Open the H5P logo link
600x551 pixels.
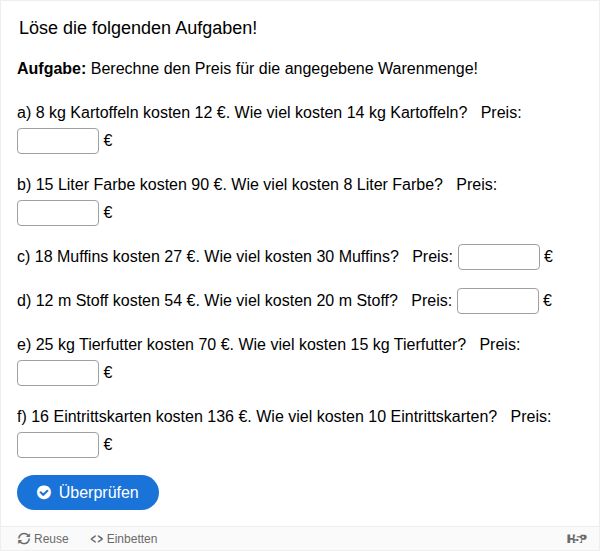tap(577, 539)
